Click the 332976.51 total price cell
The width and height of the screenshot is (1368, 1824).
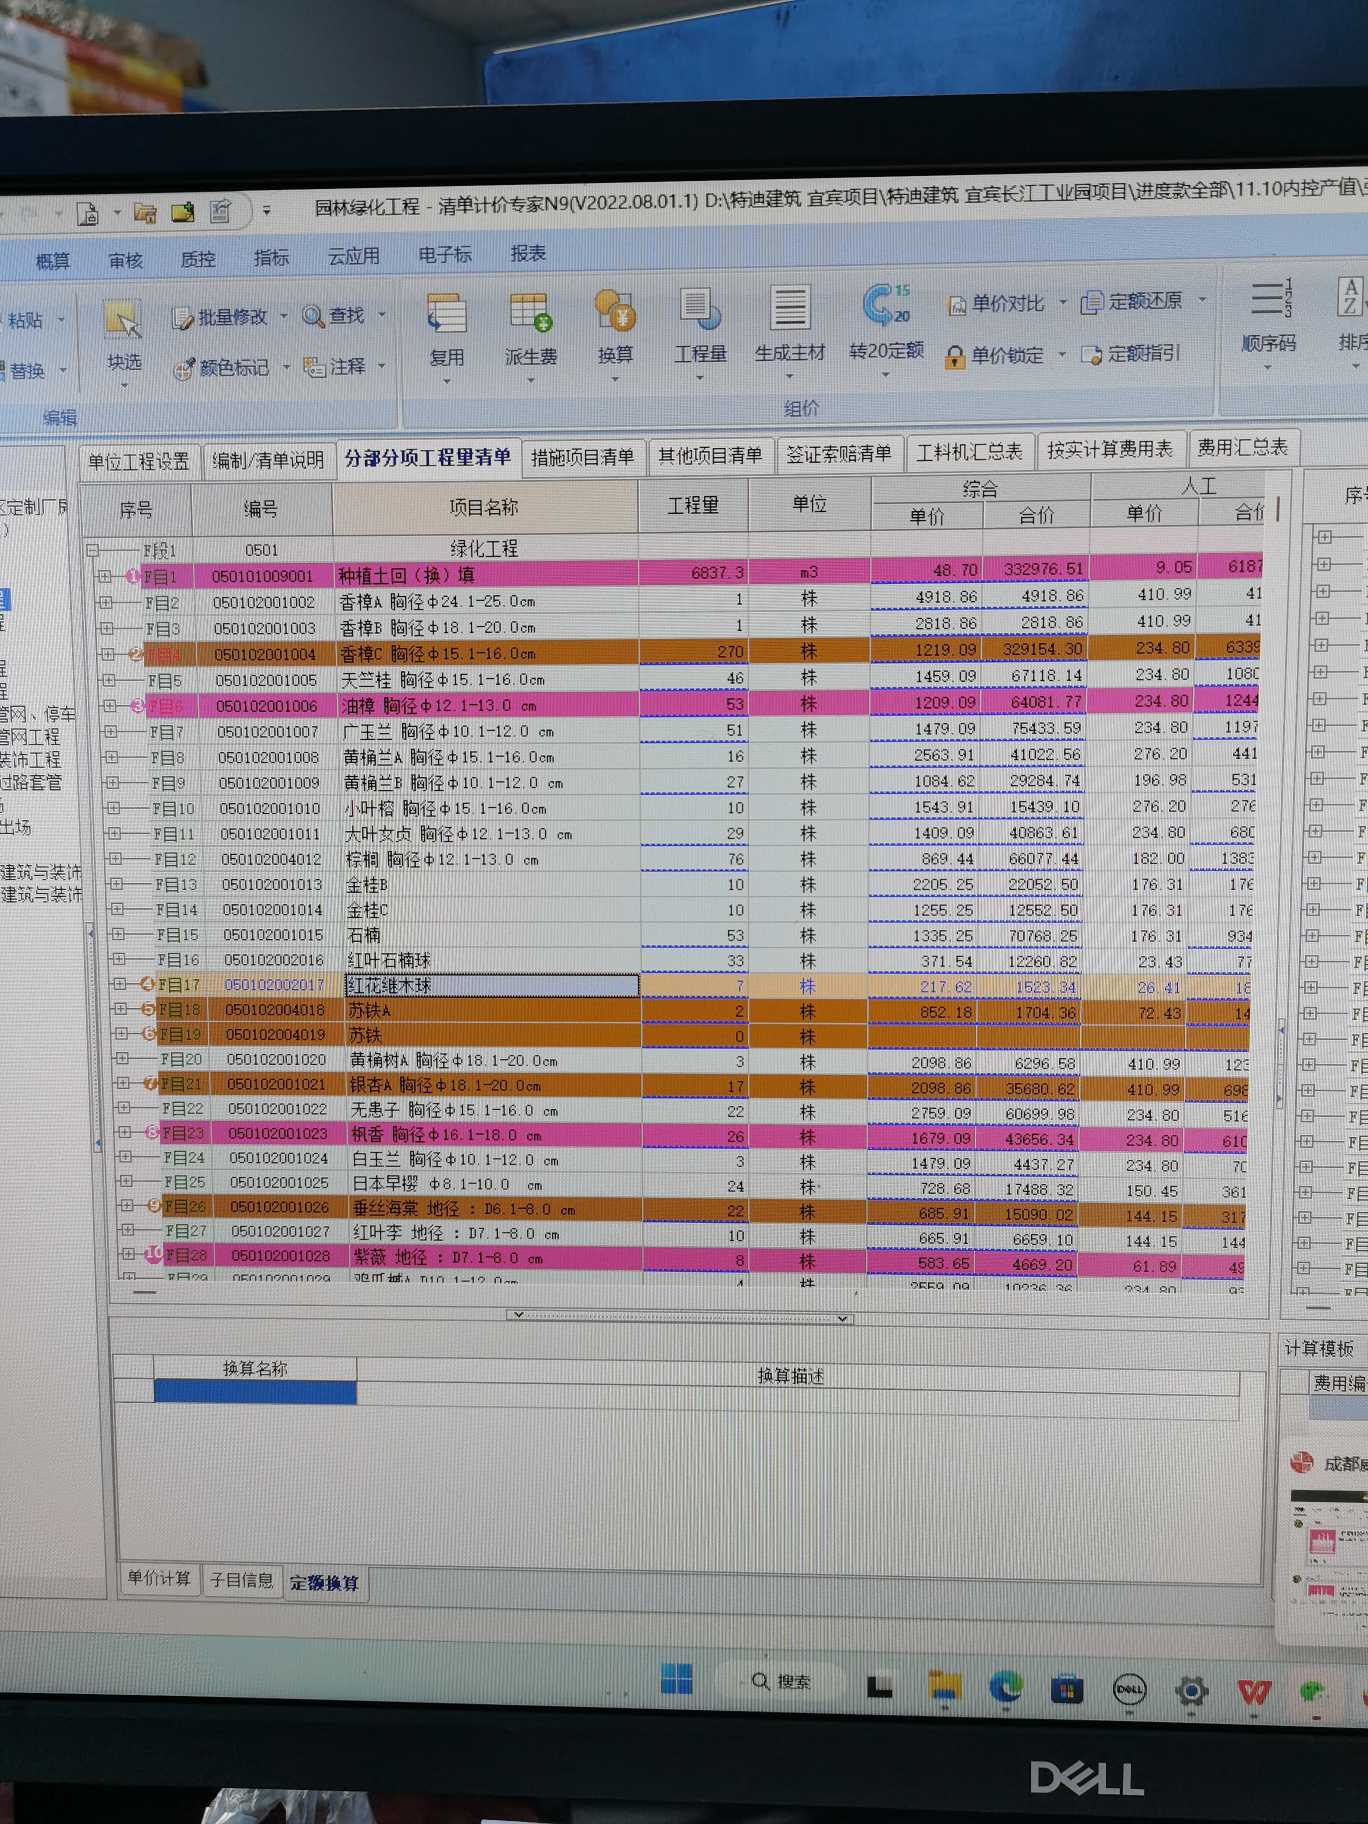point(1037,569)
